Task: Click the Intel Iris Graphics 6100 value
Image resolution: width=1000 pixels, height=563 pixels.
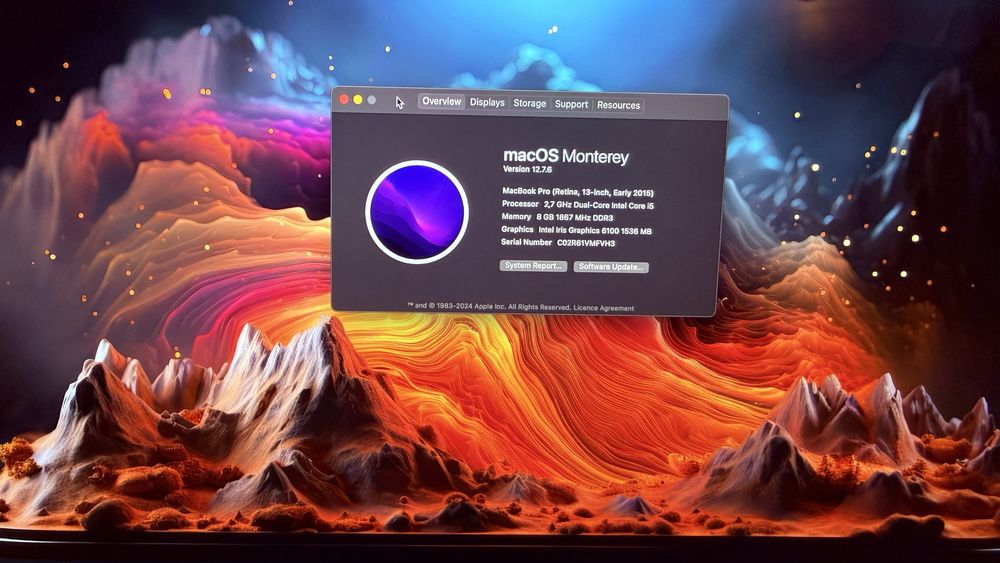Action: 595,231
